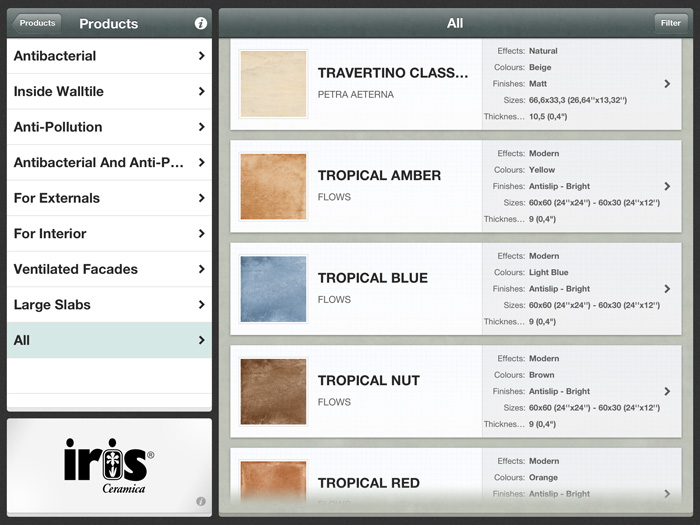Open the Filter button
This screenshot has height=525, width=700.
pyautogui.click(x=669, y=23)
